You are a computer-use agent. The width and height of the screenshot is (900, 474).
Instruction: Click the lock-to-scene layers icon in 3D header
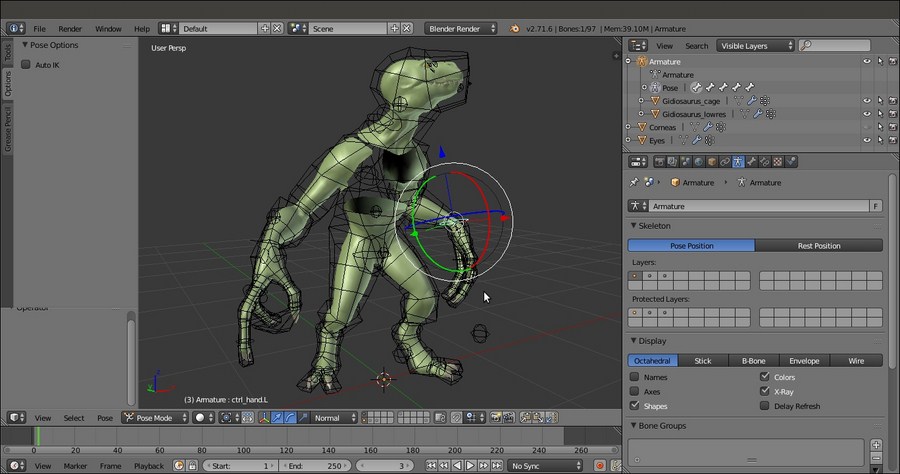coord(440,418)
